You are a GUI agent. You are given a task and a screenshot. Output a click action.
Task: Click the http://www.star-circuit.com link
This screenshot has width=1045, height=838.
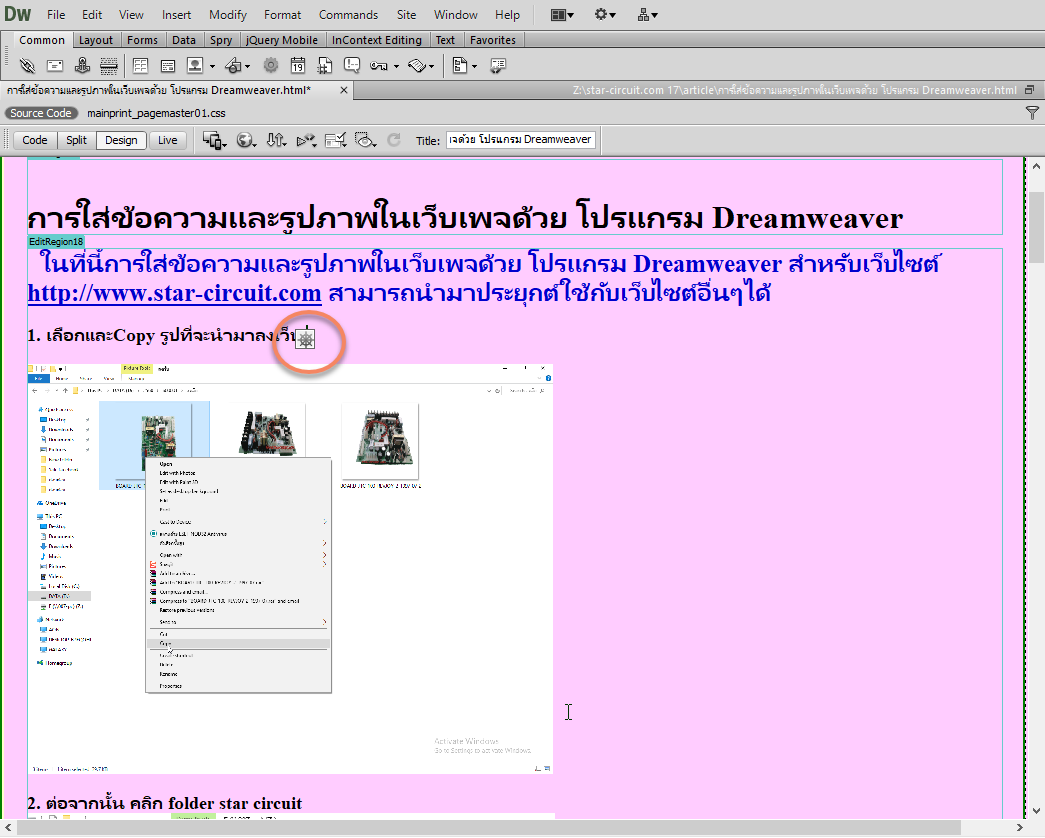(x=175, y=293)
